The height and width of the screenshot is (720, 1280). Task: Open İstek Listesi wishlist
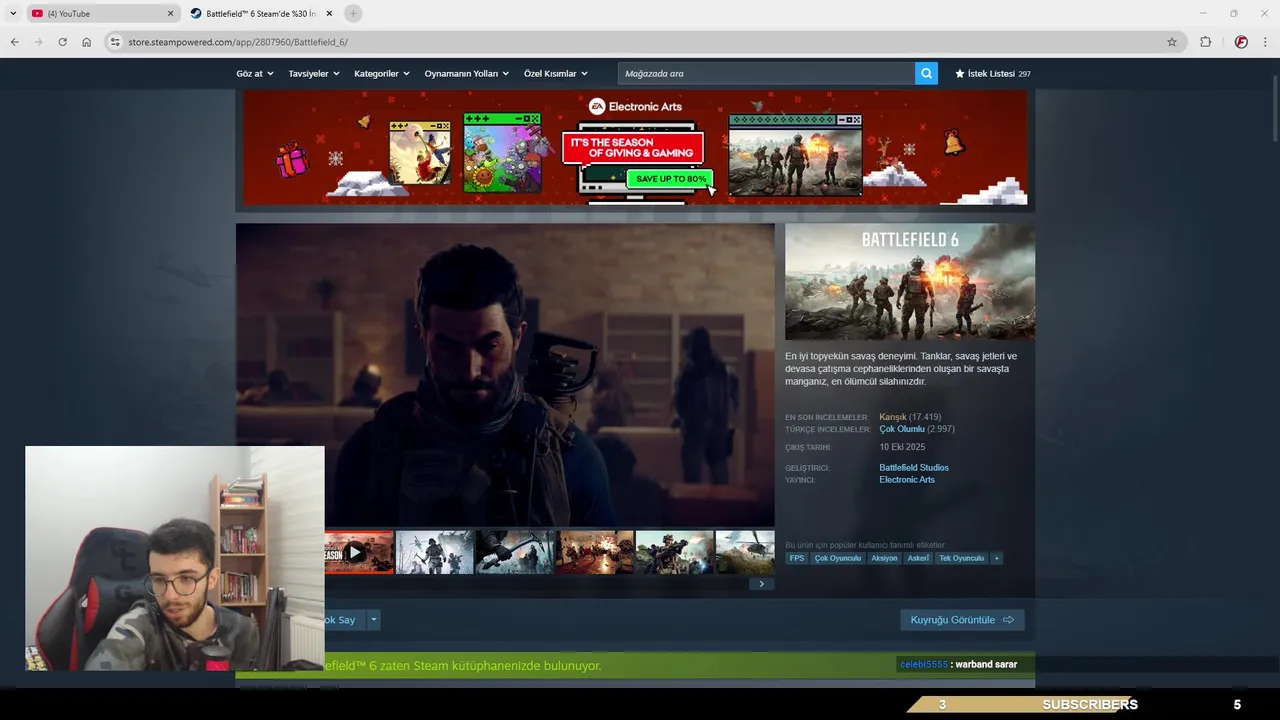pos(991,73)
